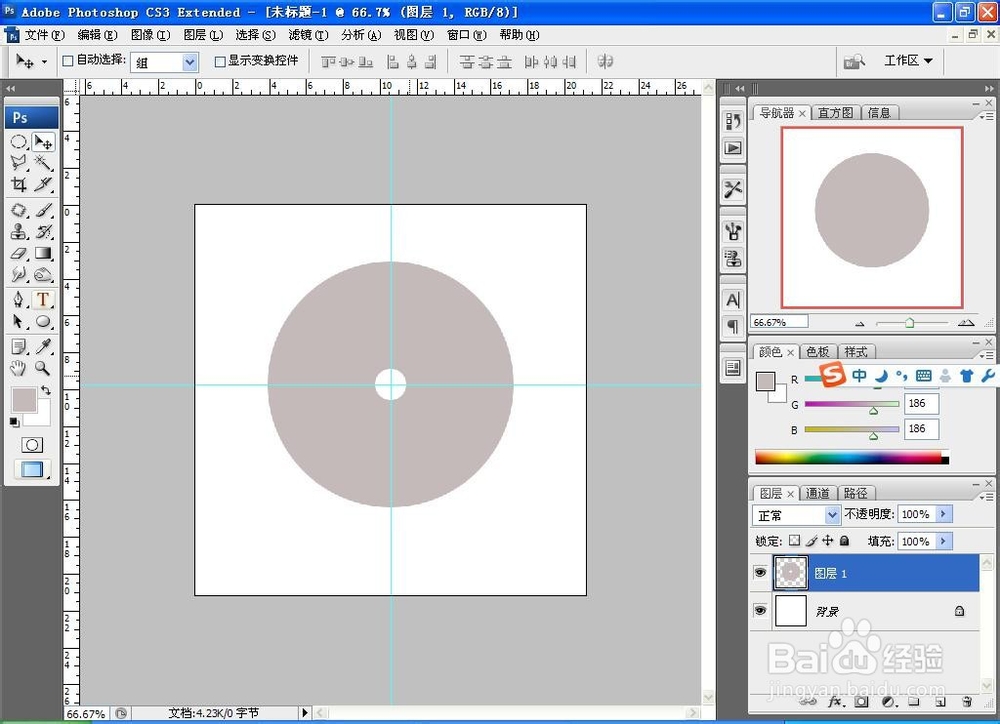
Task: Click create new group folder button
Action: 914,702
